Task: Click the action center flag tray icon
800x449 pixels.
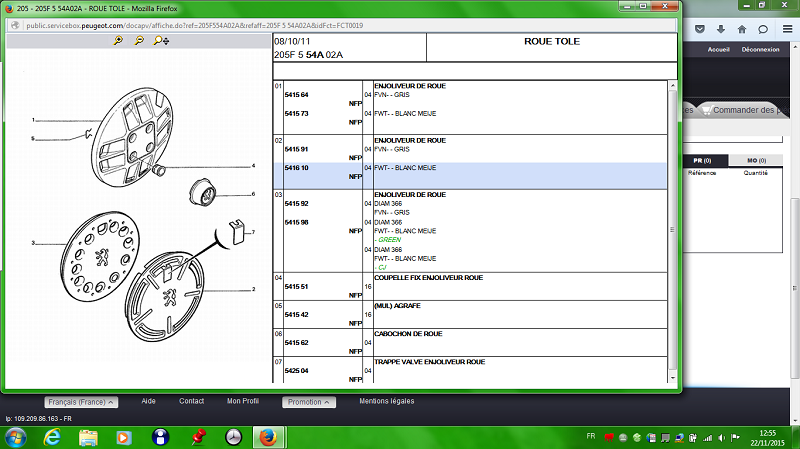Action: [735, 438]
